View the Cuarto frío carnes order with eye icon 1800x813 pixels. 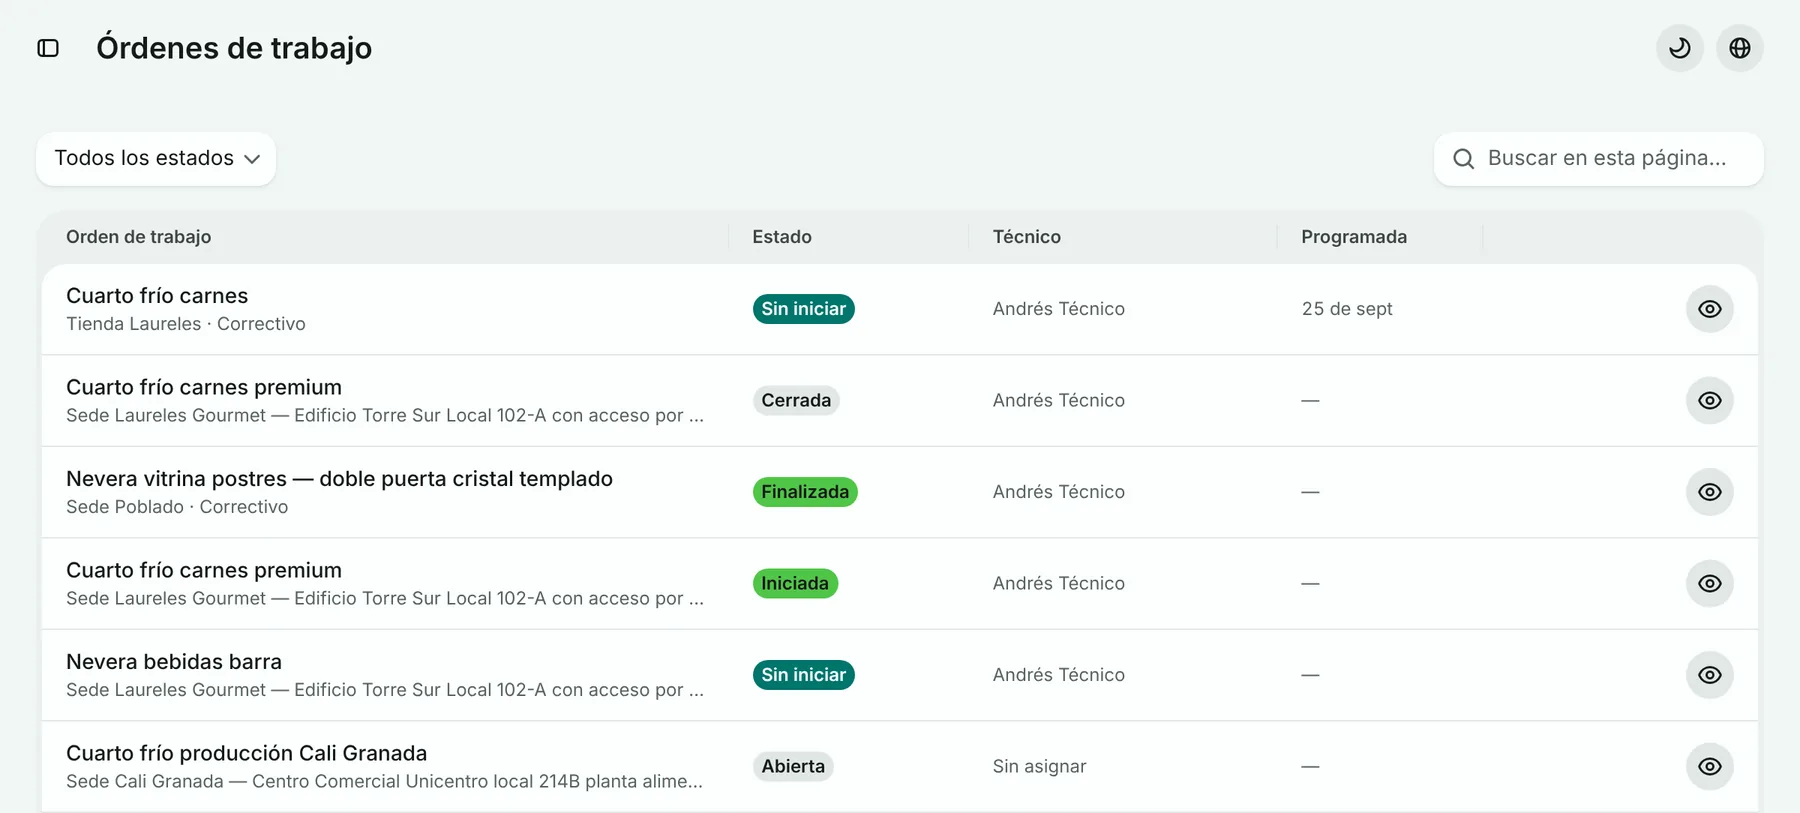click(1710, 309)
